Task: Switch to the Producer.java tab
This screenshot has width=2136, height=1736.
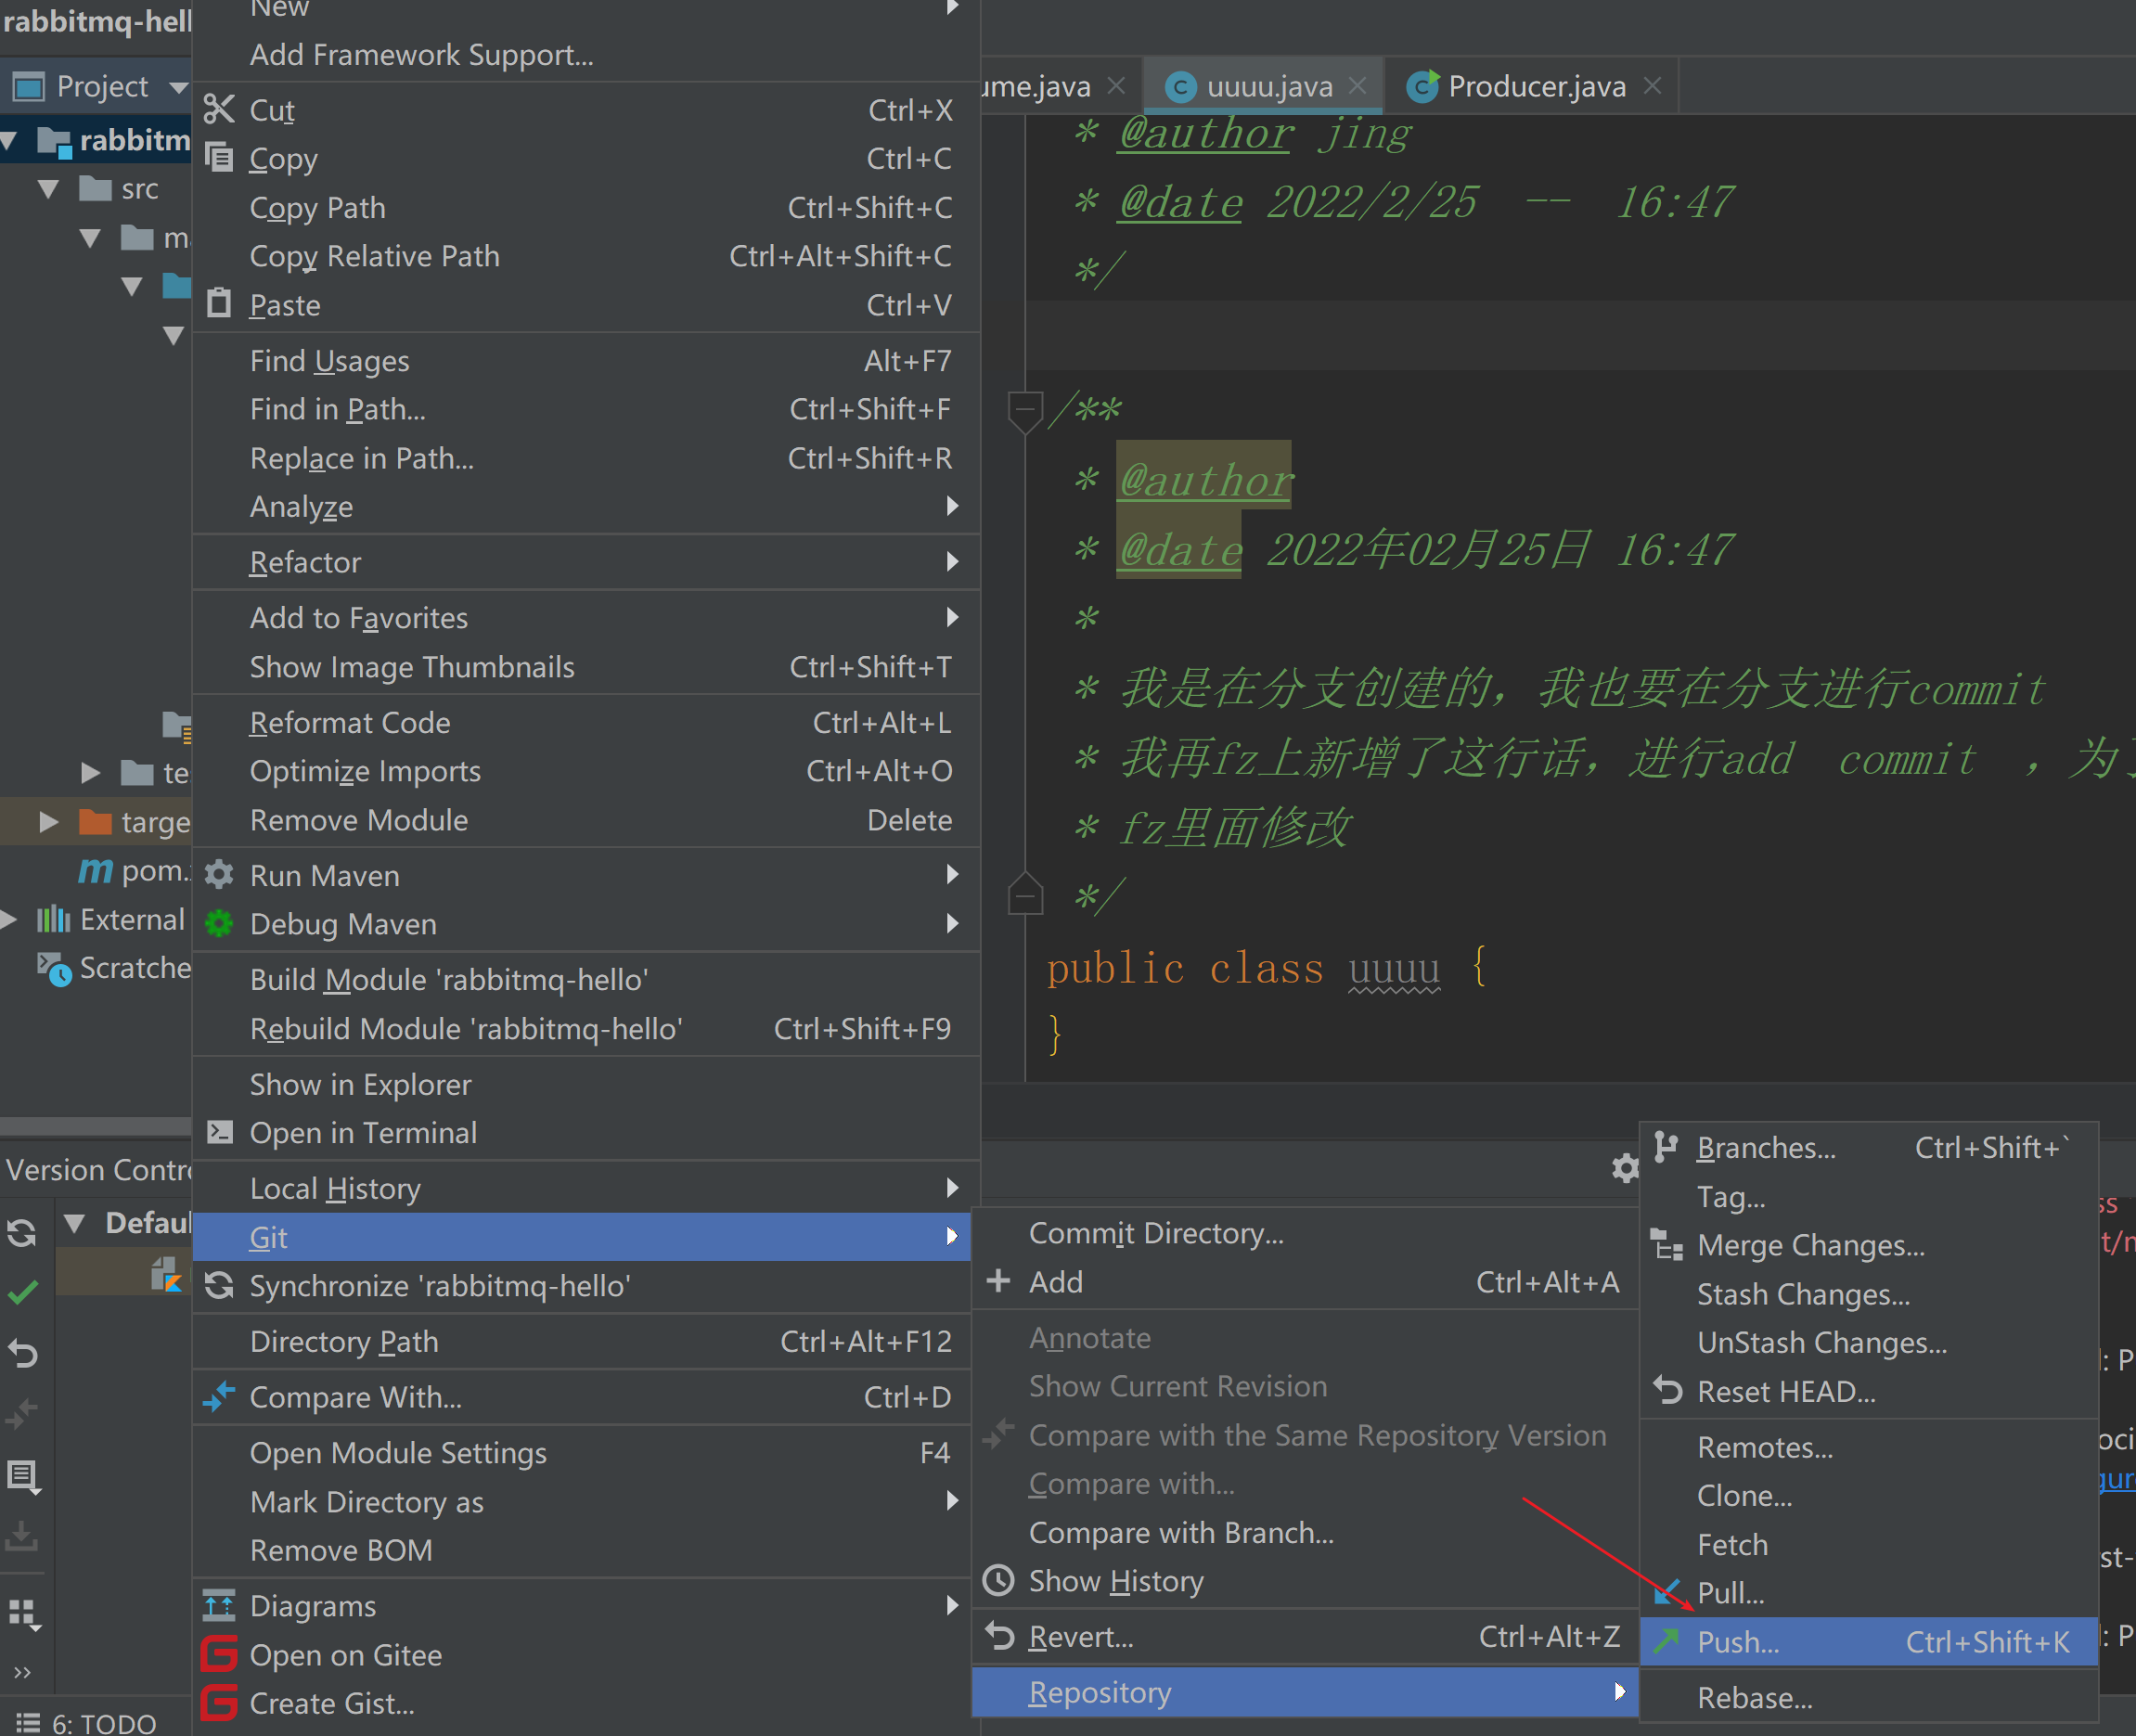Action: (x=1535, y=87)
